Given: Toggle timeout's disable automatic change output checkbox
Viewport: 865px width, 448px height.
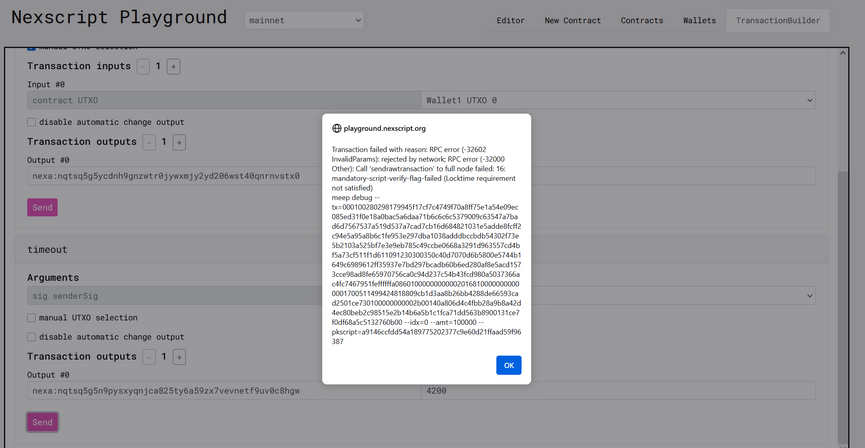Looking at the screenshot, I should pos(32,337).
